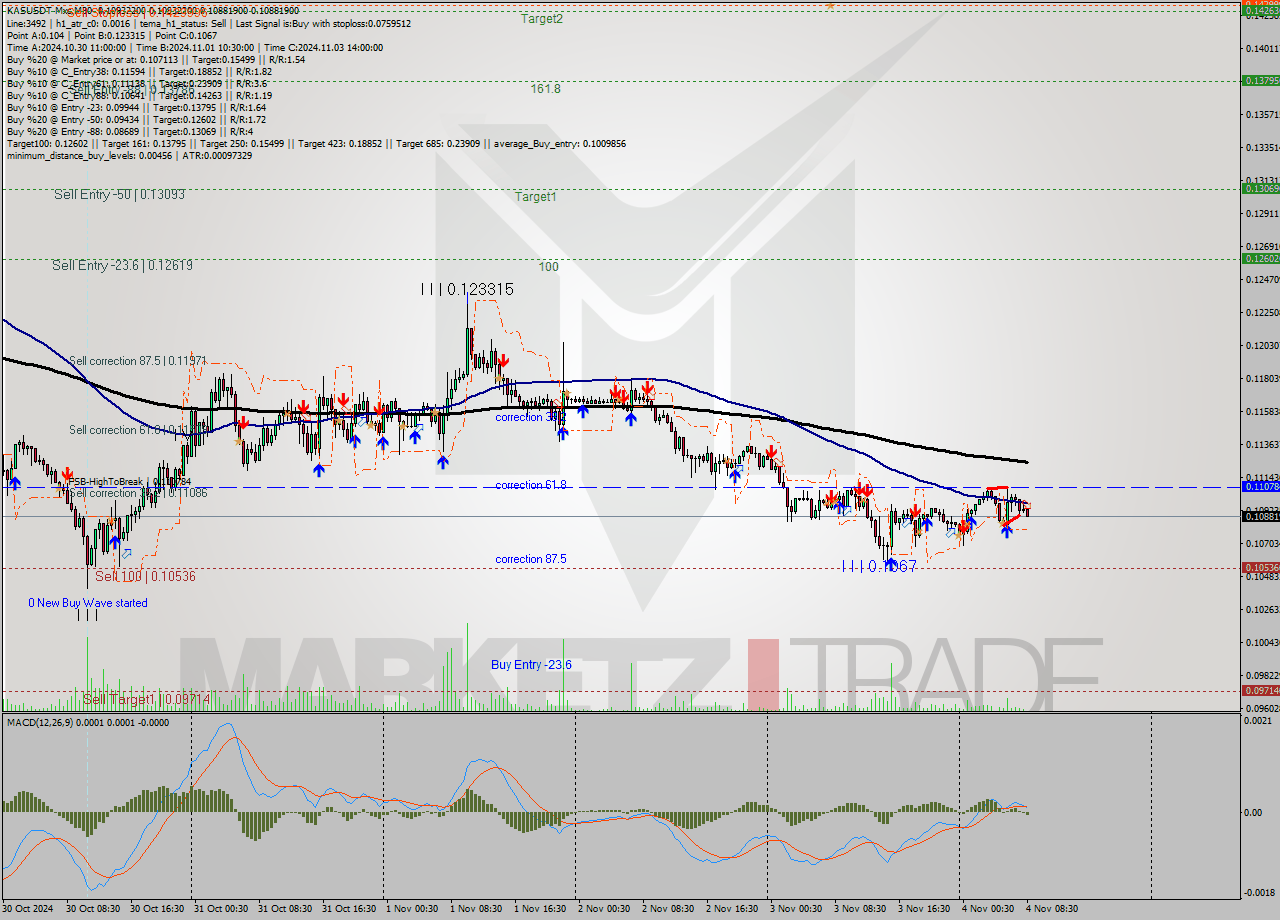The width and height of the screenshot is (1280, 920).
Task: Click the 'Time A:2024.10.30 11:00:00' text
Action: pyautogui.click(x=67, y=47)
